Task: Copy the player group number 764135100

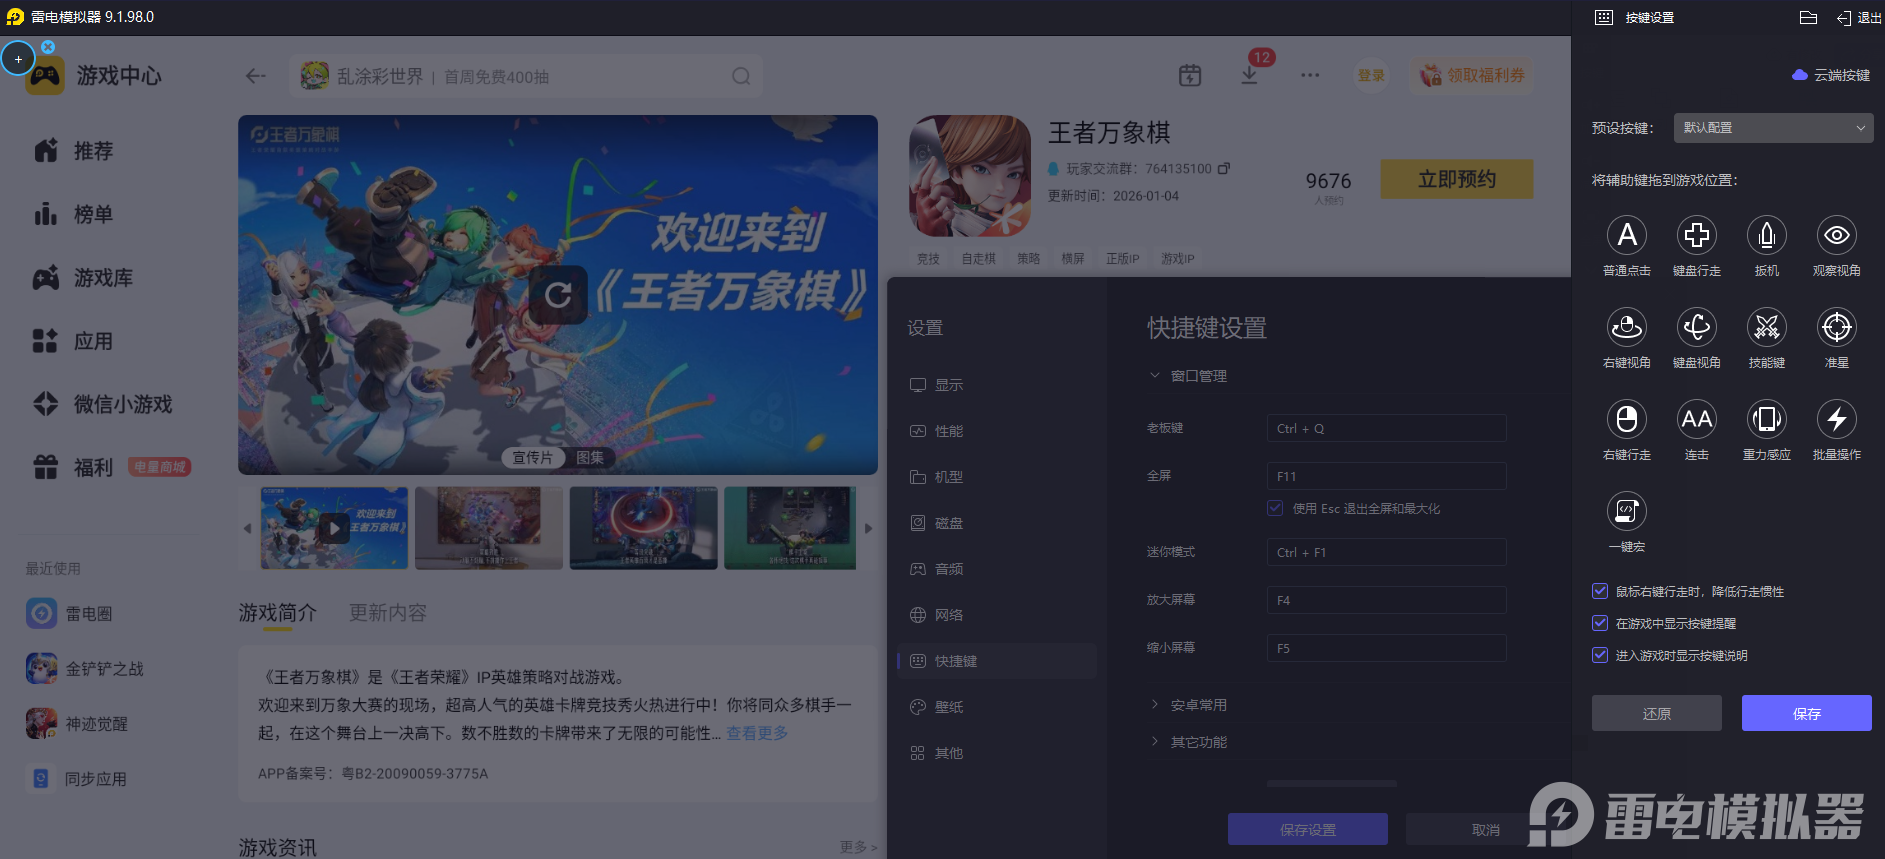Action: 1224,168
